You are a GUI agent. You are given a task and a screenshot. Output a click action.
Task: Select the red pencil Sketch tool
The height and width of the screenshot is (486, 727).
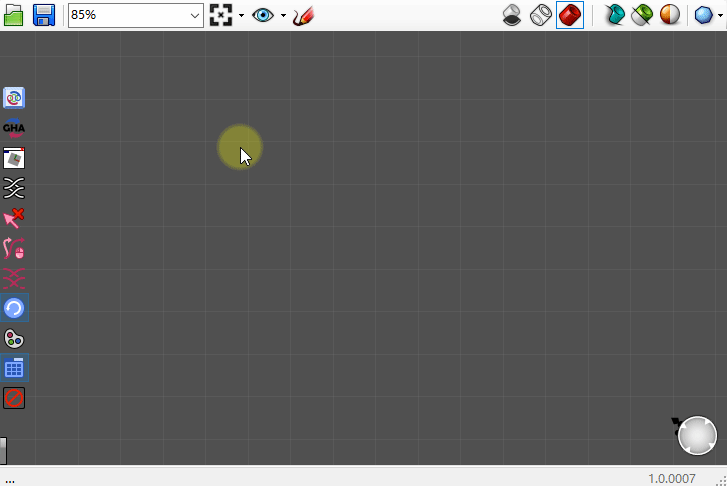click(x=304, y=15)
